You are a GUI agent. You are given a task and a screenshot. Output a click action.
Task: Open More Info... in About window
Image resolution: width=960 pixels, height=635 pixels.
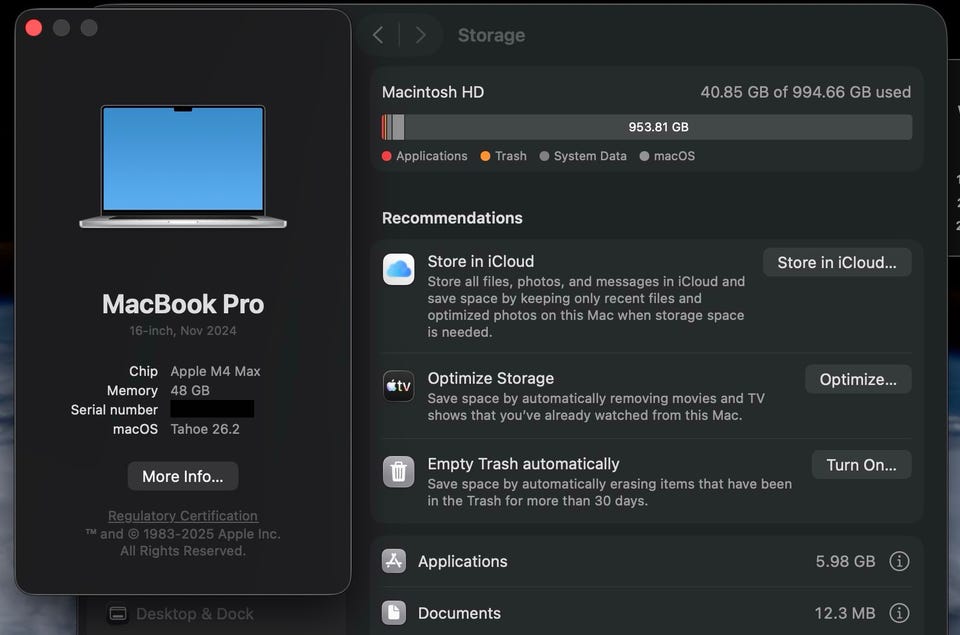pos(182,476)
